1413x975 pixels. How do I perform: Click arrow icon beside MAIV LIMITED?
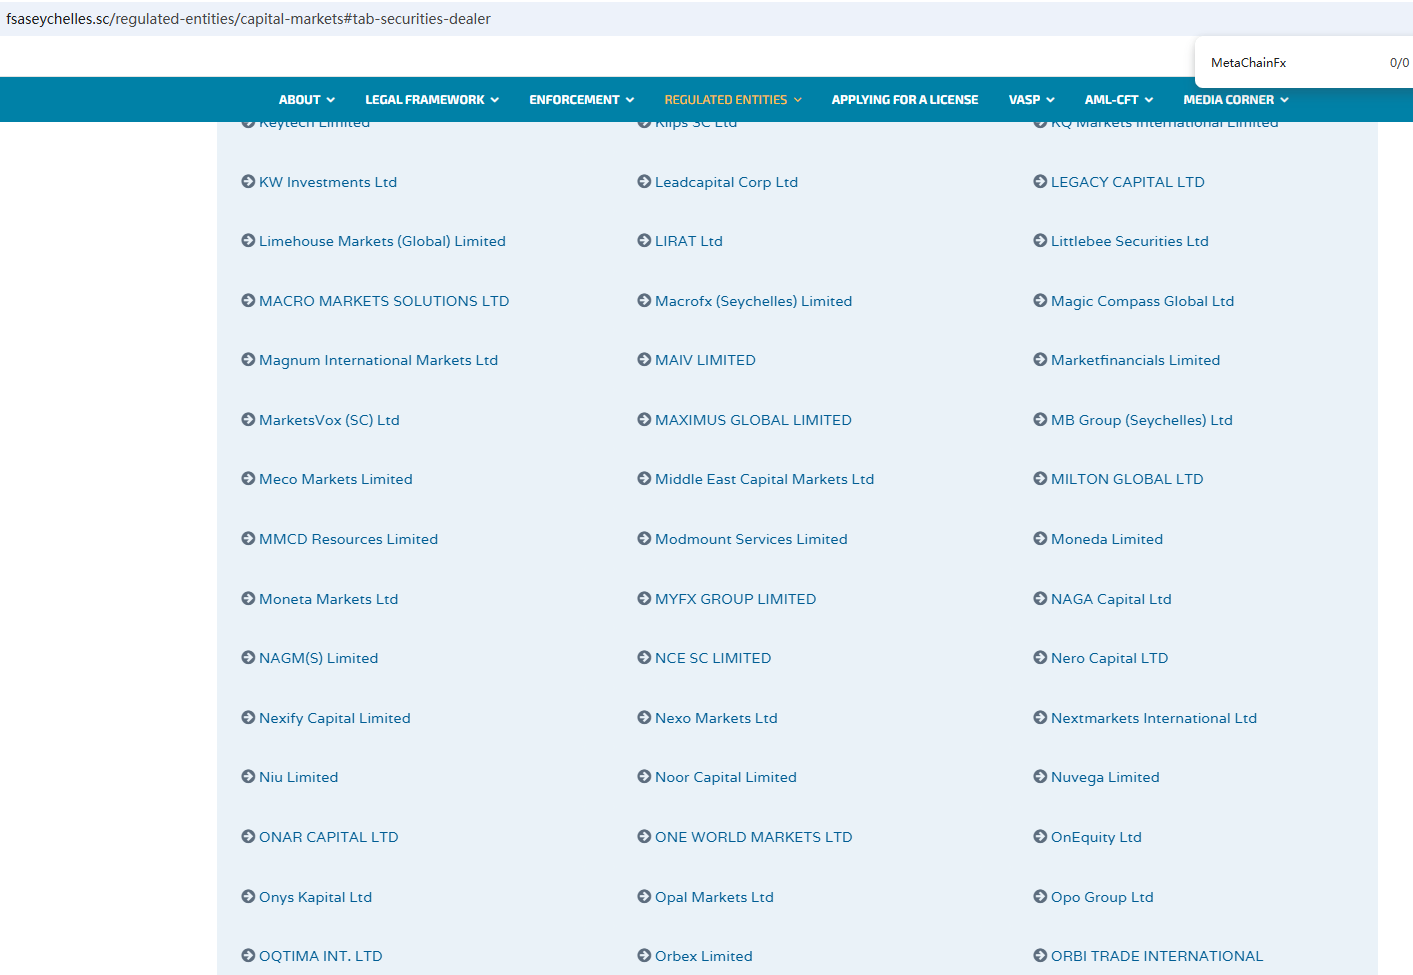pyautogui.click(x=644, y=360)
